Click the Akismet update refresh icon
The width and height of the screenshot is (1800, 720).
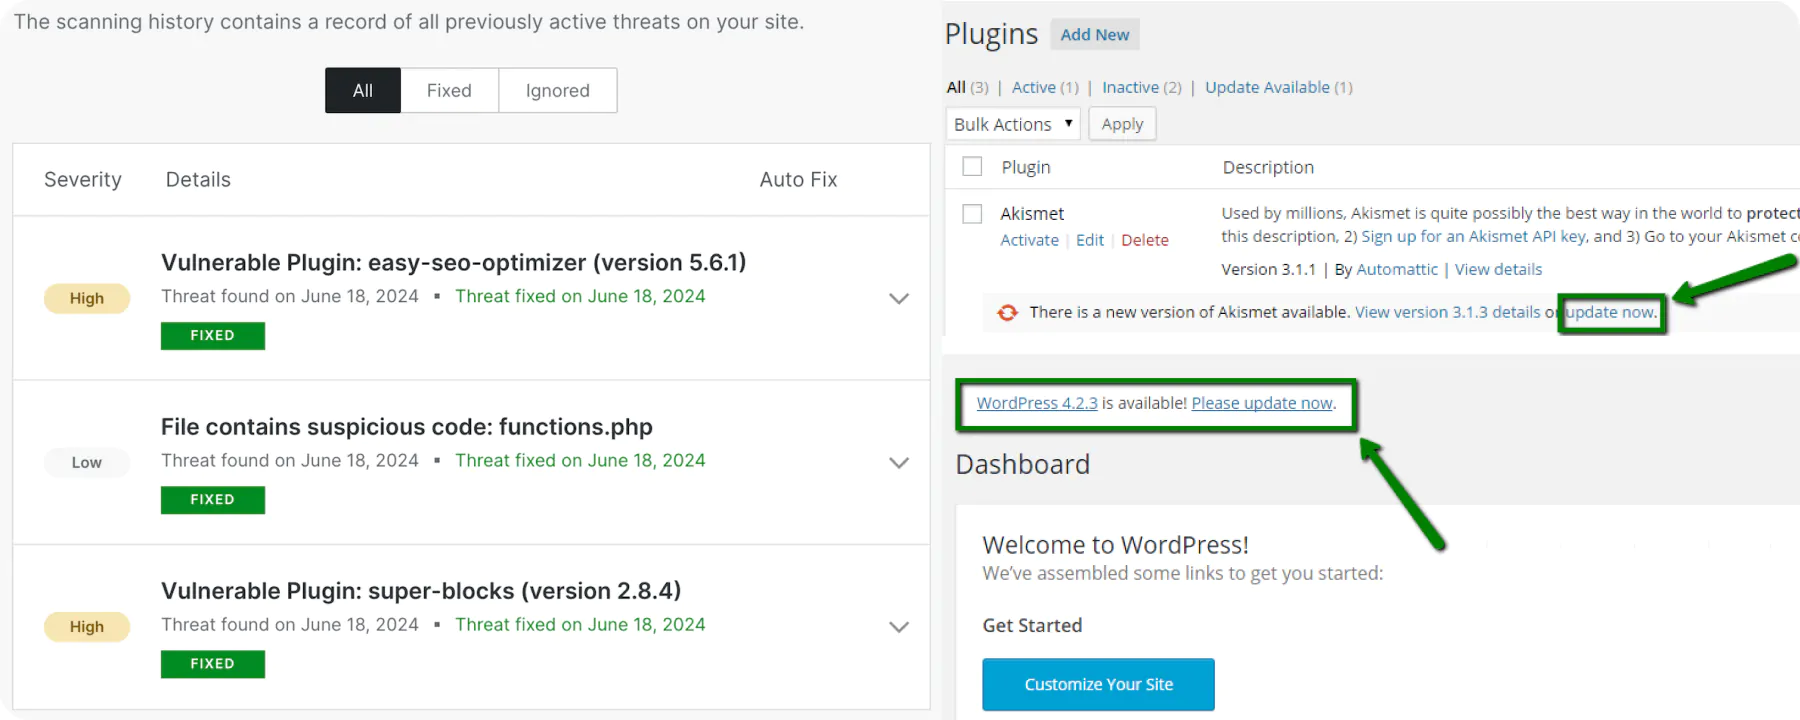tap(1007, 313)
